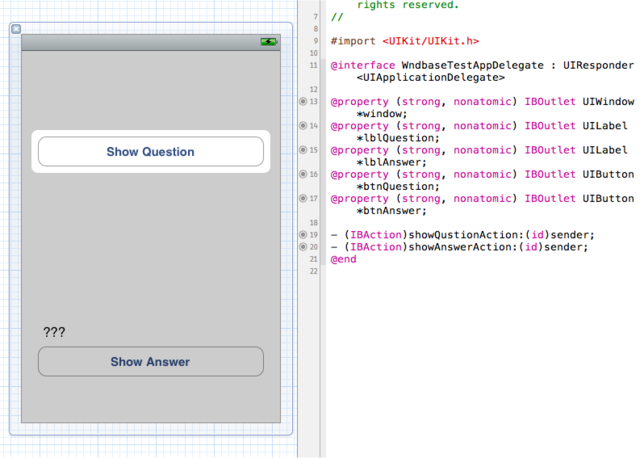Click connection circle for showAnswerAction line 20
Image resolution: width=640 pixels, height=458 pixels.
(303, 247)
